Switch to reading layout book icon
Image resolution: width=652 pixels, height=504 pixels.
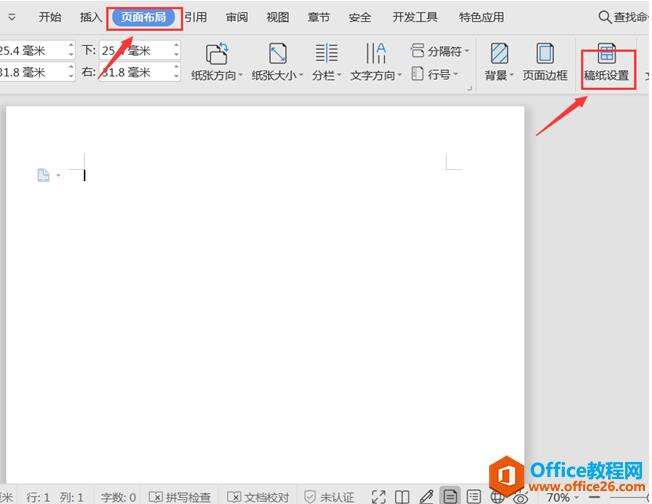(x=402, y=497)
